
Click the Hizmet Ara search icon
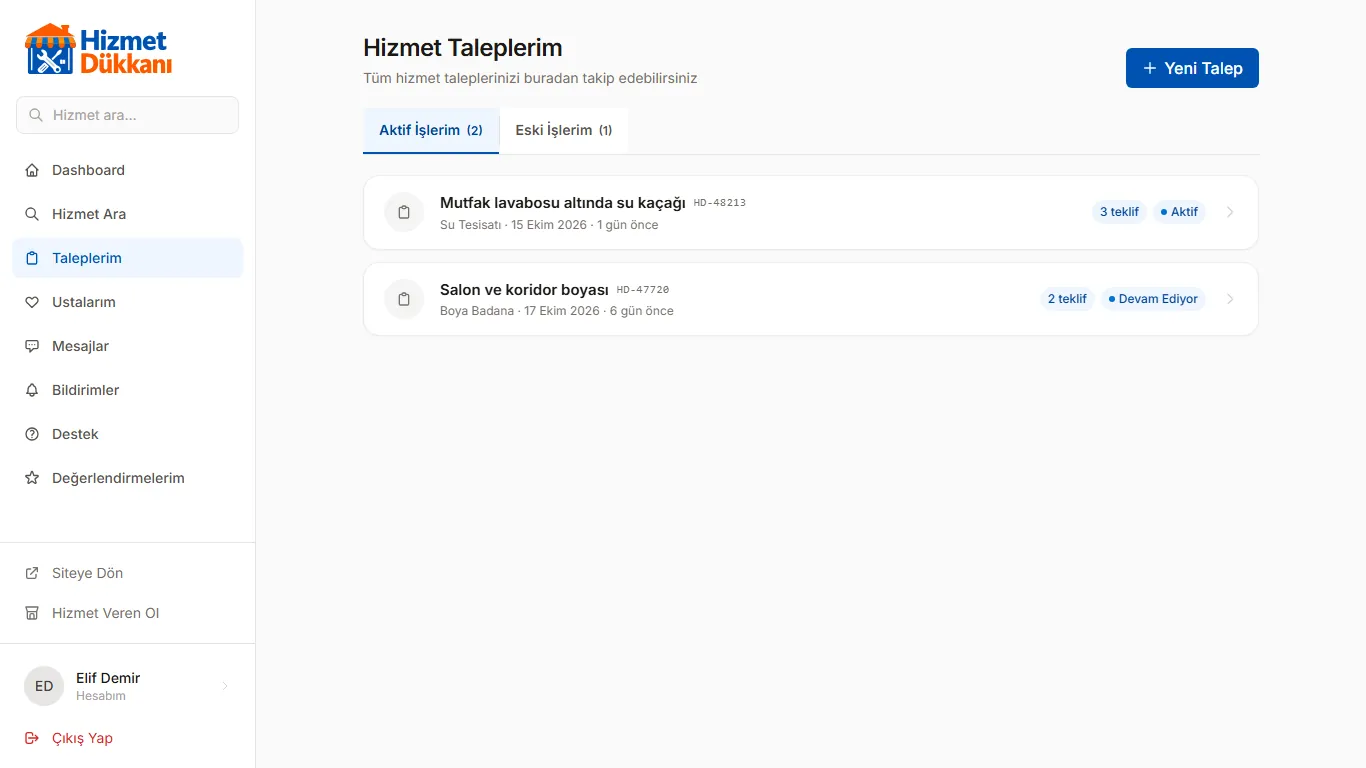(x=32, y=214)
